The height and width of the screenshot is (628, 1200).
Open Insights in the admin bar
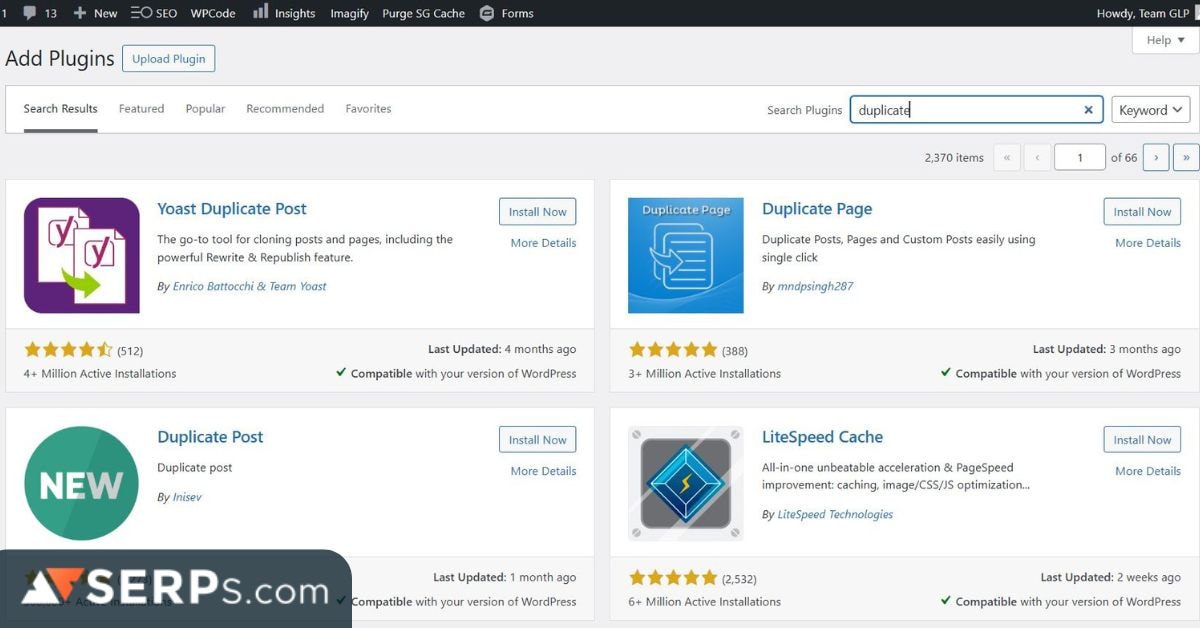click(284, 13)
